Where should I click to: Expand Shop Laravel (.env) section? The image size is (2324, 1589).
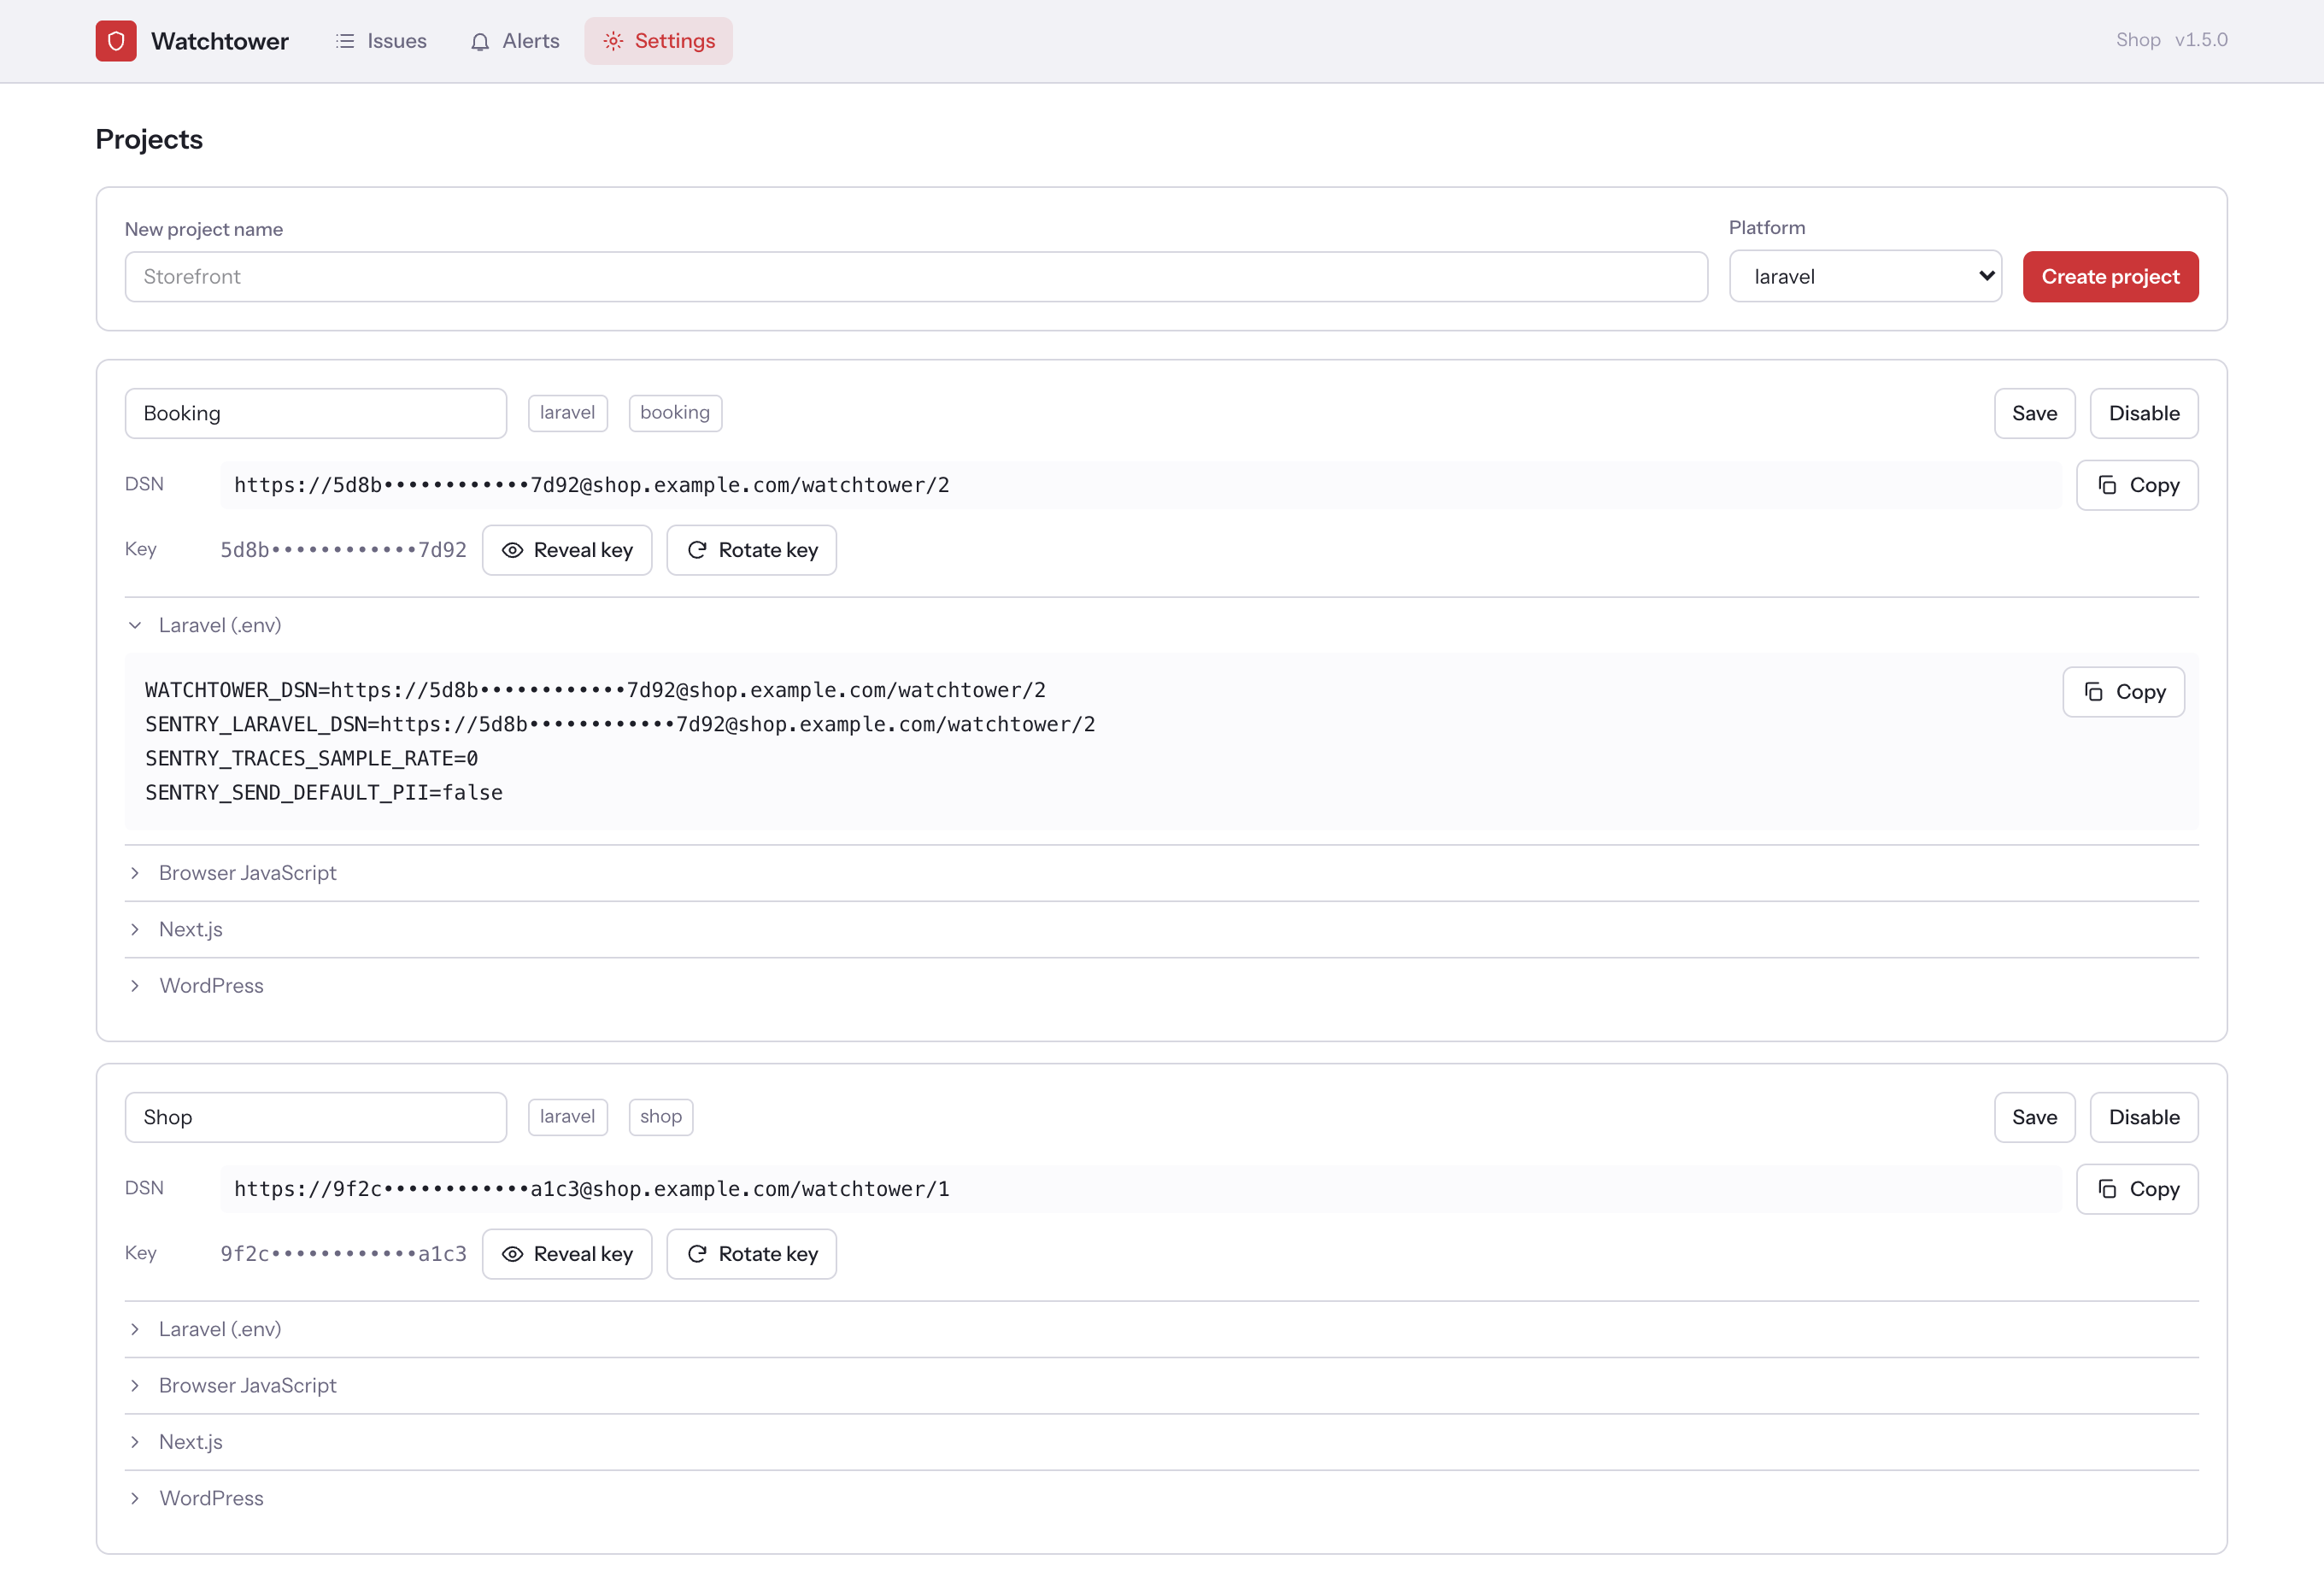(1162, 1330)
